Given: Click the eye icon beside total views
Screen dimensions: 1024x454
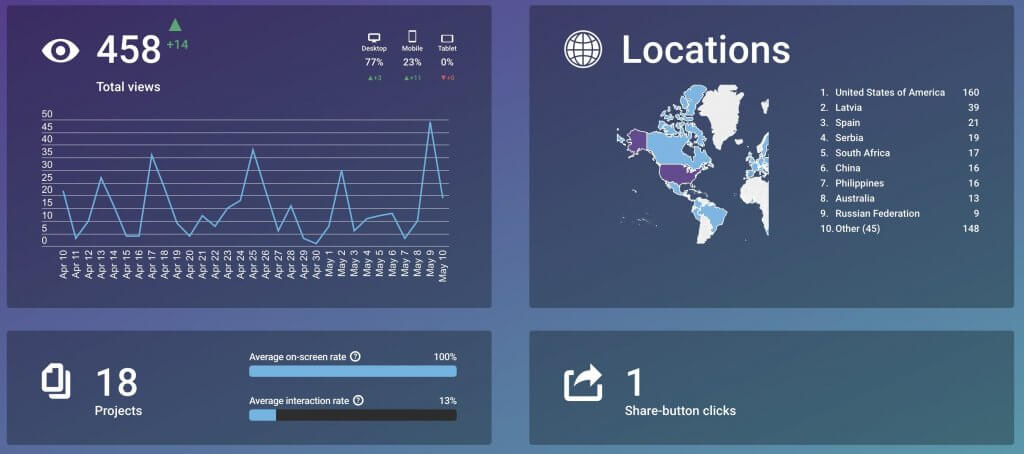Looking at the screenshot, I should [60, 51].
